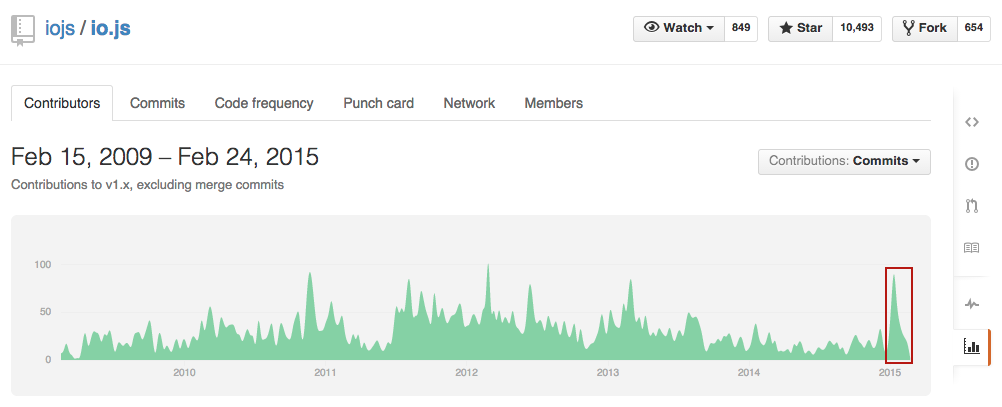
Task: Fork the io.js repository
Action: click(924, 28)
